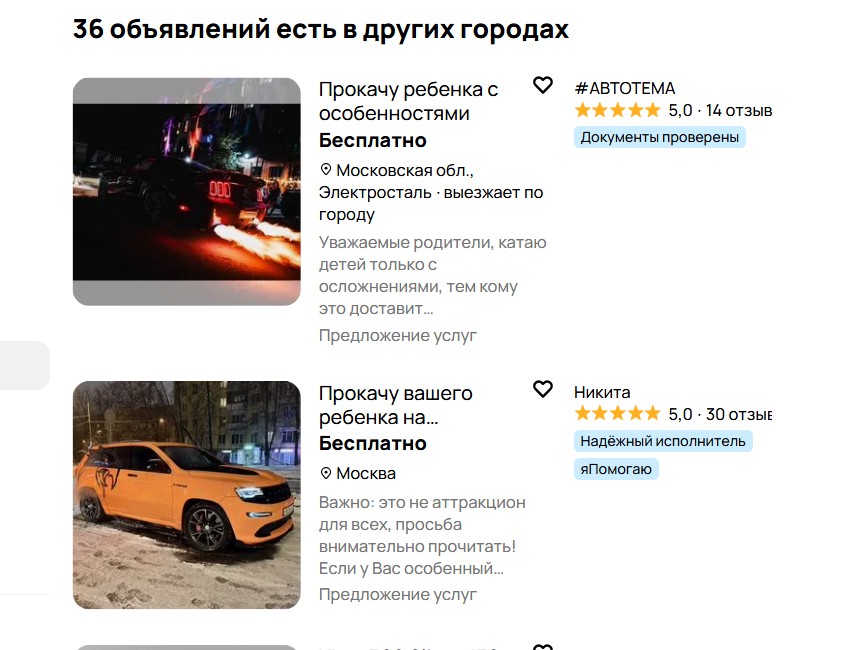Screen dimensions: 856x650
Task: Click the location pin next to Московская обл.
Action: pos(326,170)
